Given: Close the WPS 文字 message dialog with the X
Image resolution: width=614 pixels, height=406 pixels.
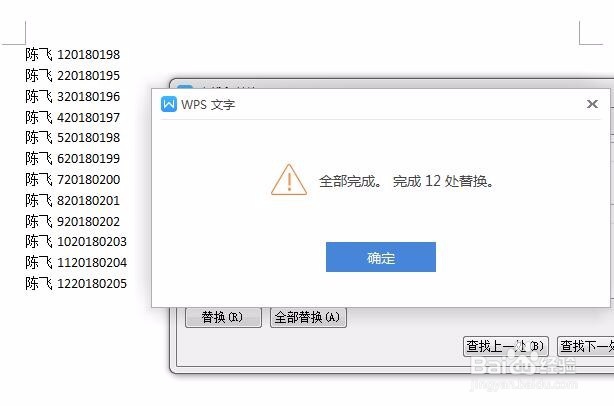Looking at the screenshot, I should point(592,104).
